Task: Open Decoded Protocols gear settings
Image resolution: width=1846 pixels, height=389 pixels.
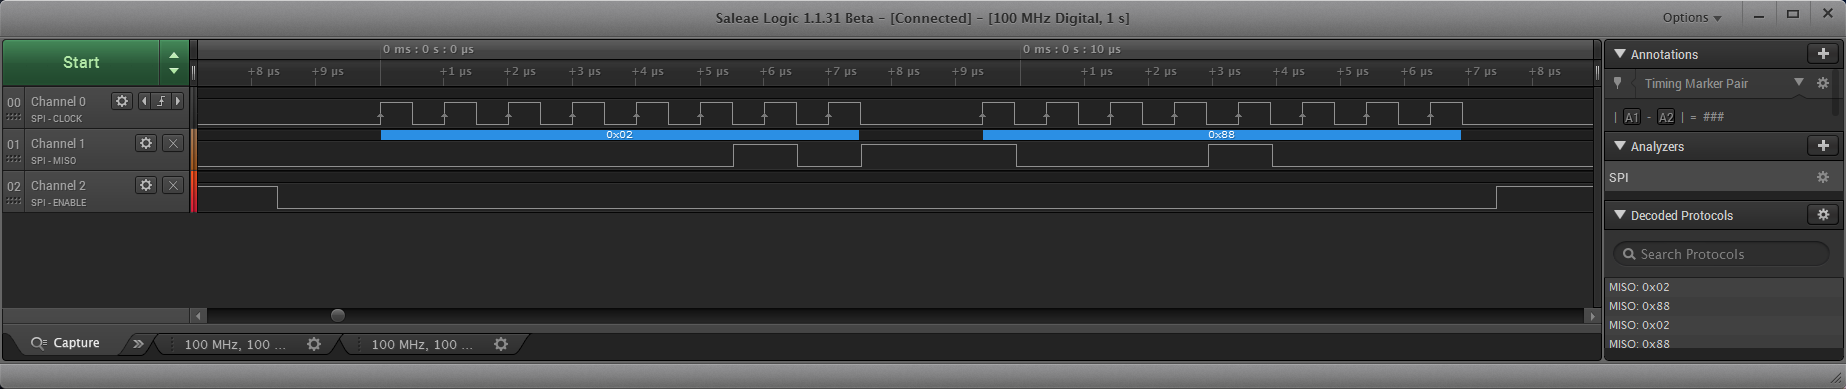Action: [1823, 215]
